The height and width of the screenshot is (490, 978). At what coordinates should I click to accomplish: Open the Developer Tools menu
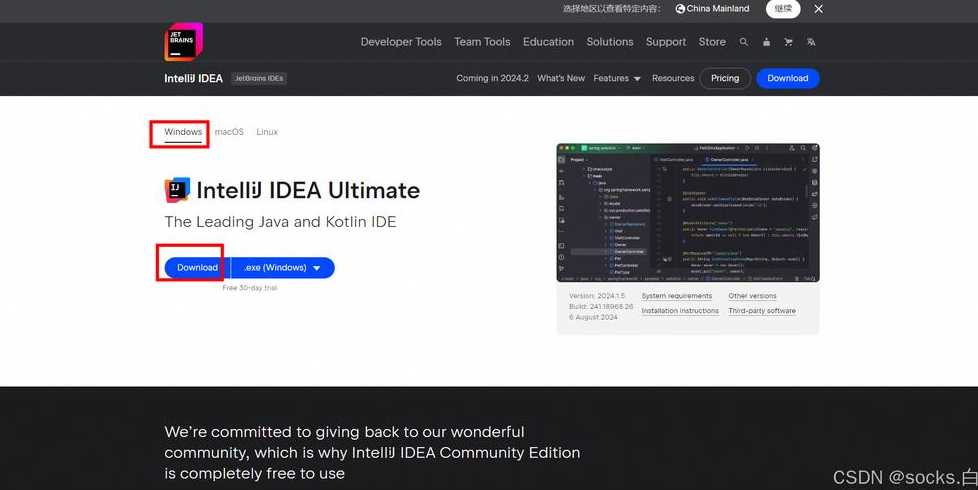[401, 42]
